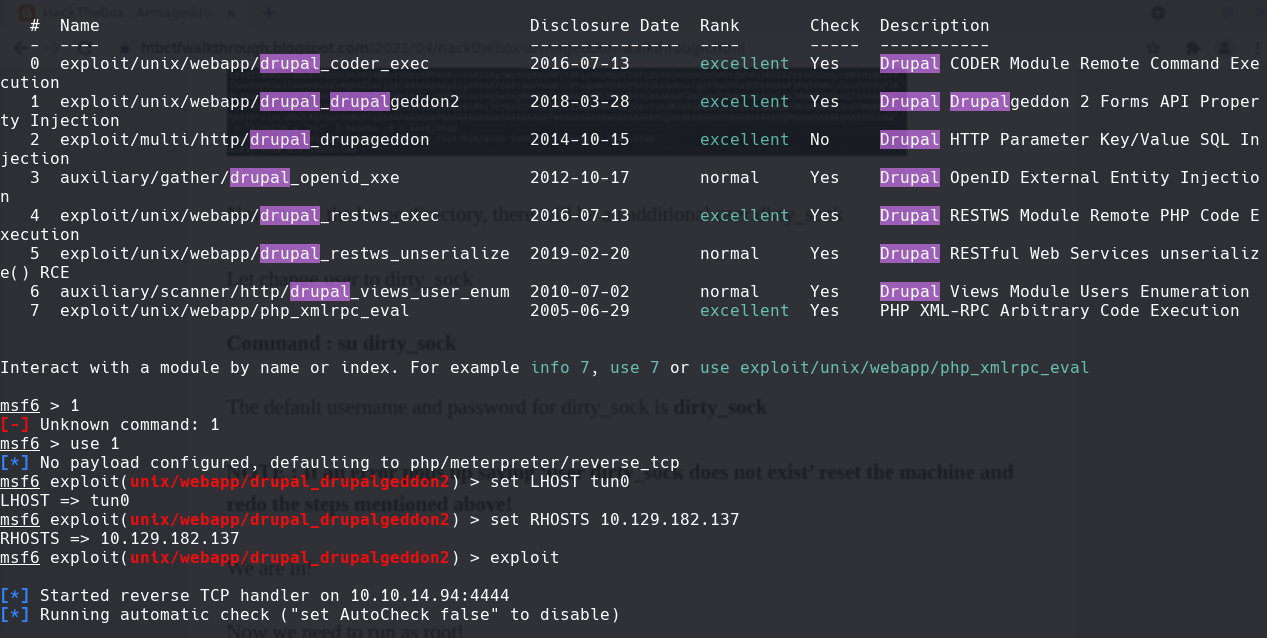Click disclosure date 2018-03-28

point(580,102)
